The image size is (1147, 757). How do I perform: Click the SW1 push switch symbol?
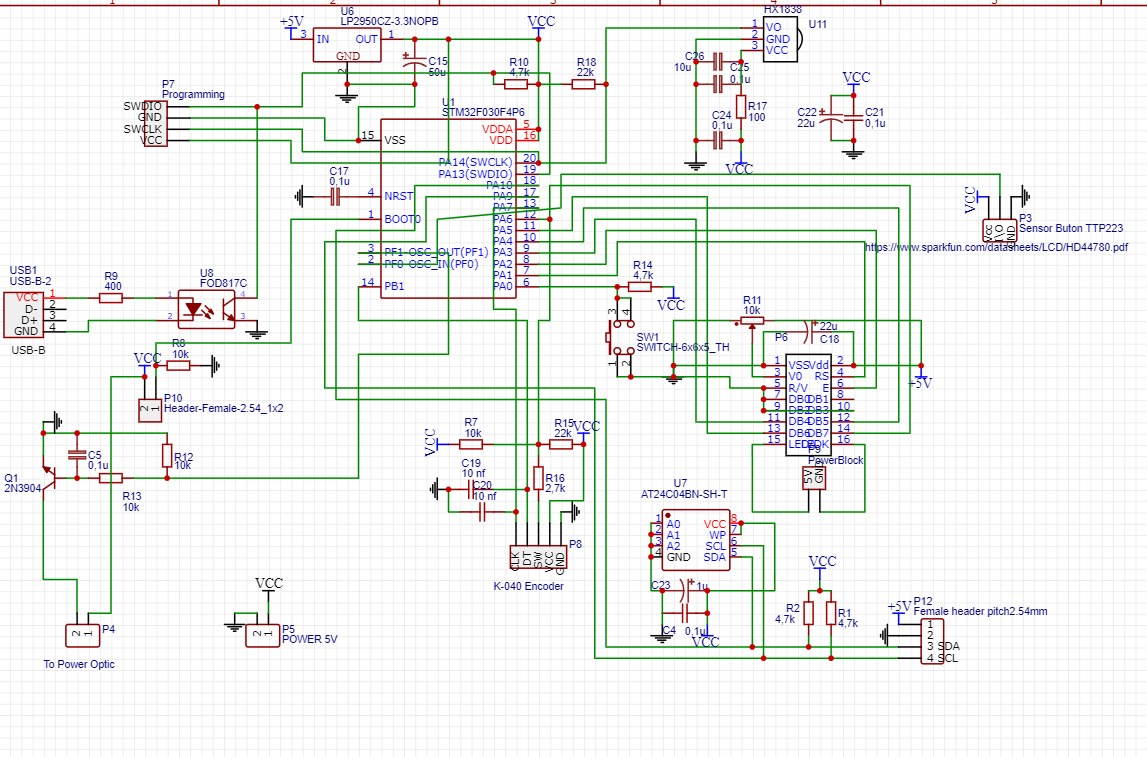click(620, 340)
